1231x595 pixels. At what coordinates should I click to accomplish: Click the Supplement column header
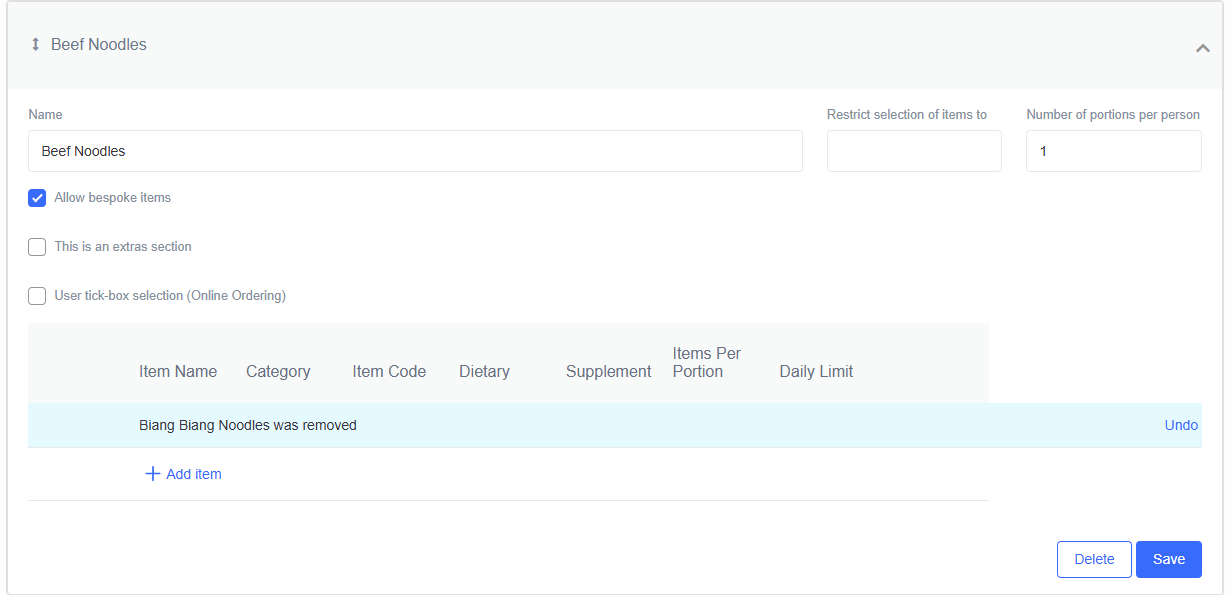(608, 371)
